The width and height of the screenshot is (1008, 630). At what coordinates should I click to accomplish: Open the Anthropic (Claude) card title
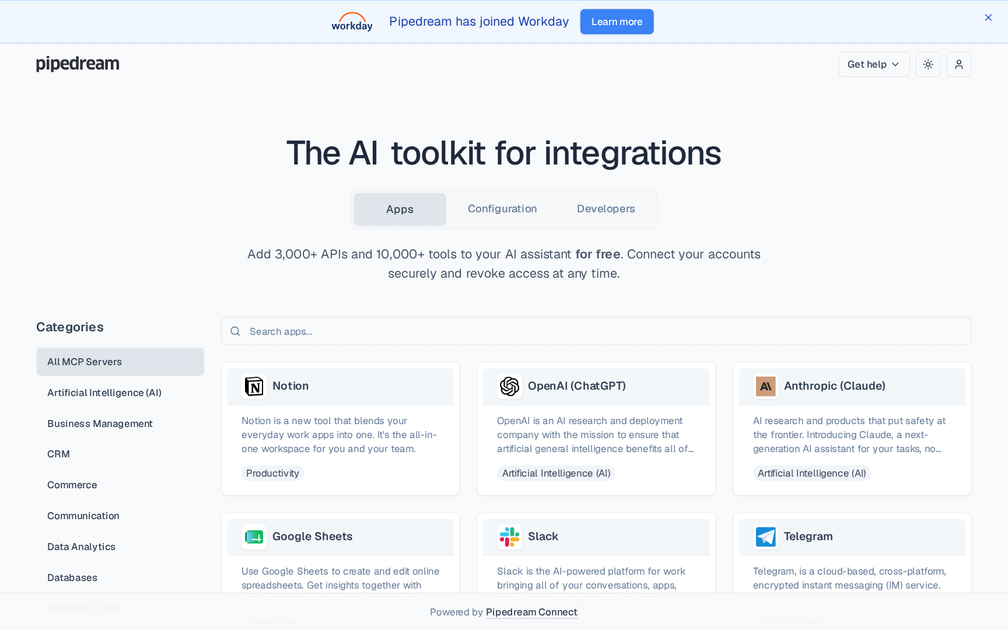834,386
